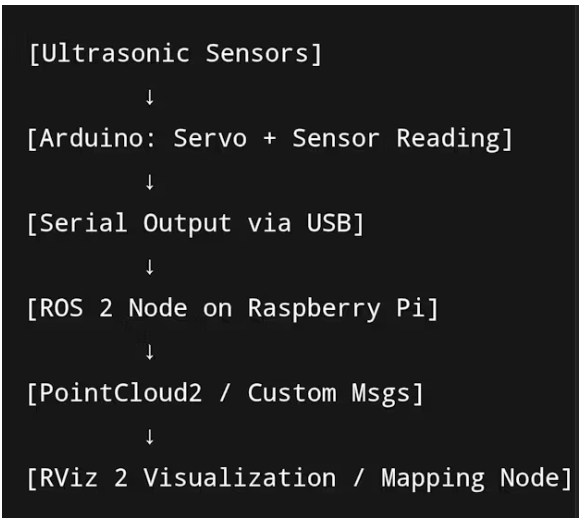Click the slash between Visualization and Mapping
Screen dimensions: 586x525
(x=359, y=478)
